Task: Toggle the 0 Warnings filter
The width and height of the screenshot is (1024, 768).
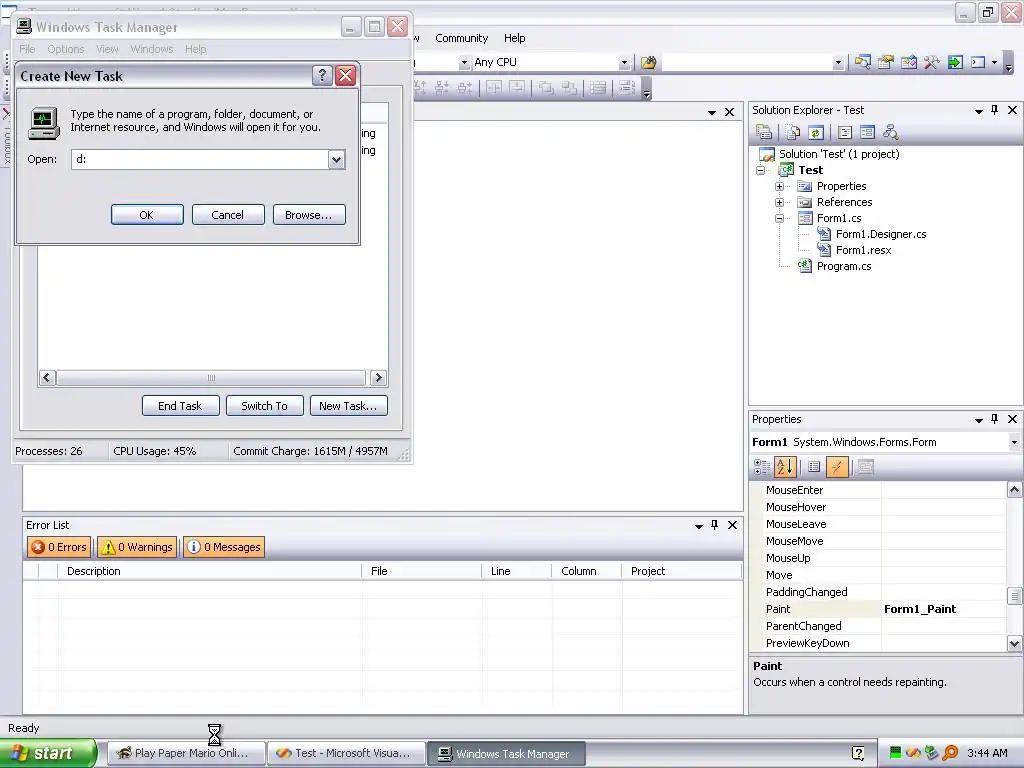Action: 138,547
